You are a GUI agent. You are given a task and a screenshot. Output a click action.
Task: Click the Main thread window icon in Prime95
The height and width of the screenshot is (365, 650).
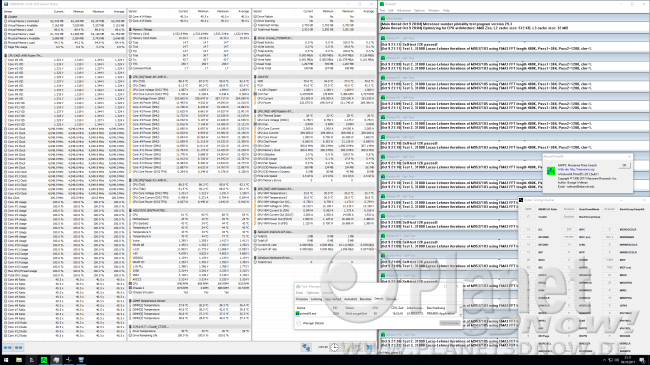(x=383, y=18)
